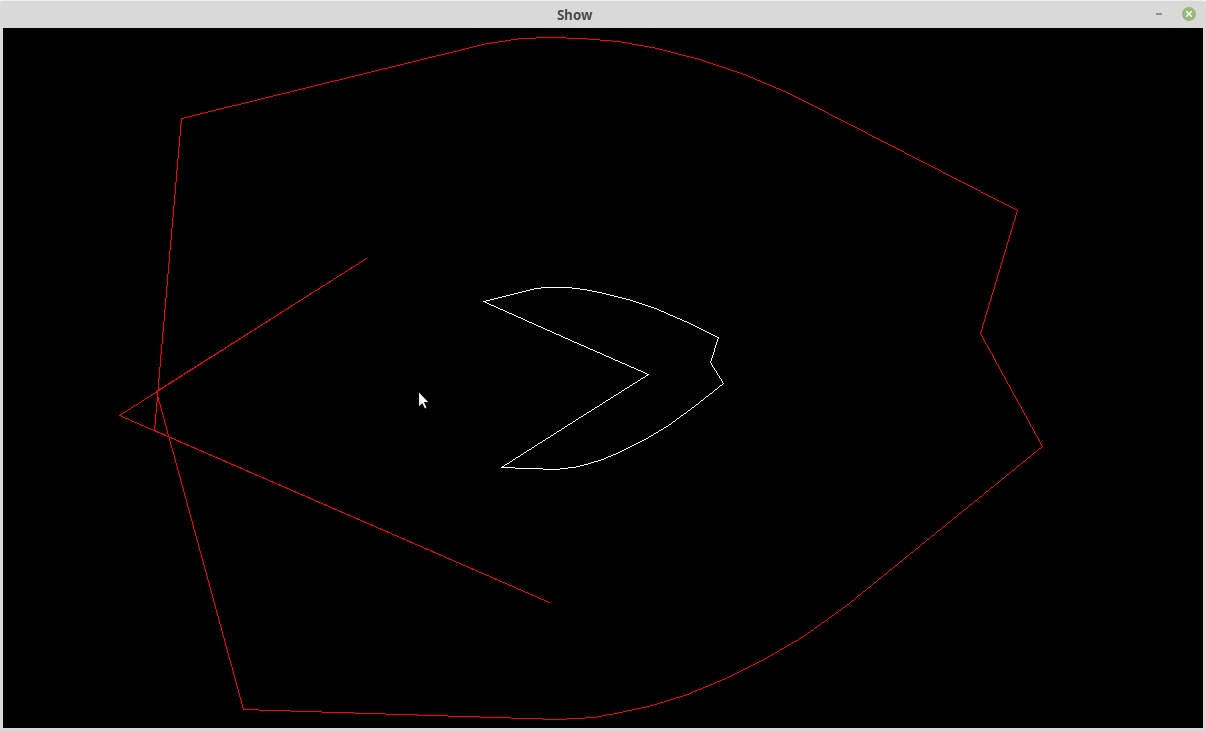
Task: Minimize the Show window
Action: [x=1159, y=14]
